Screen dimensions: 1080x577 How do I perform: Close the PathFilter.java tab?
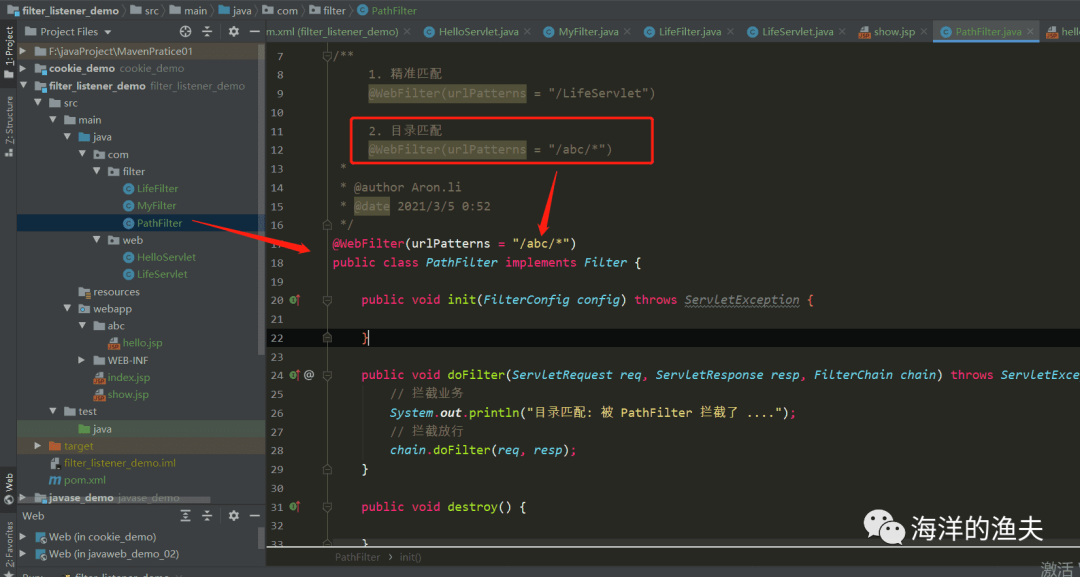pos(1030,32)
